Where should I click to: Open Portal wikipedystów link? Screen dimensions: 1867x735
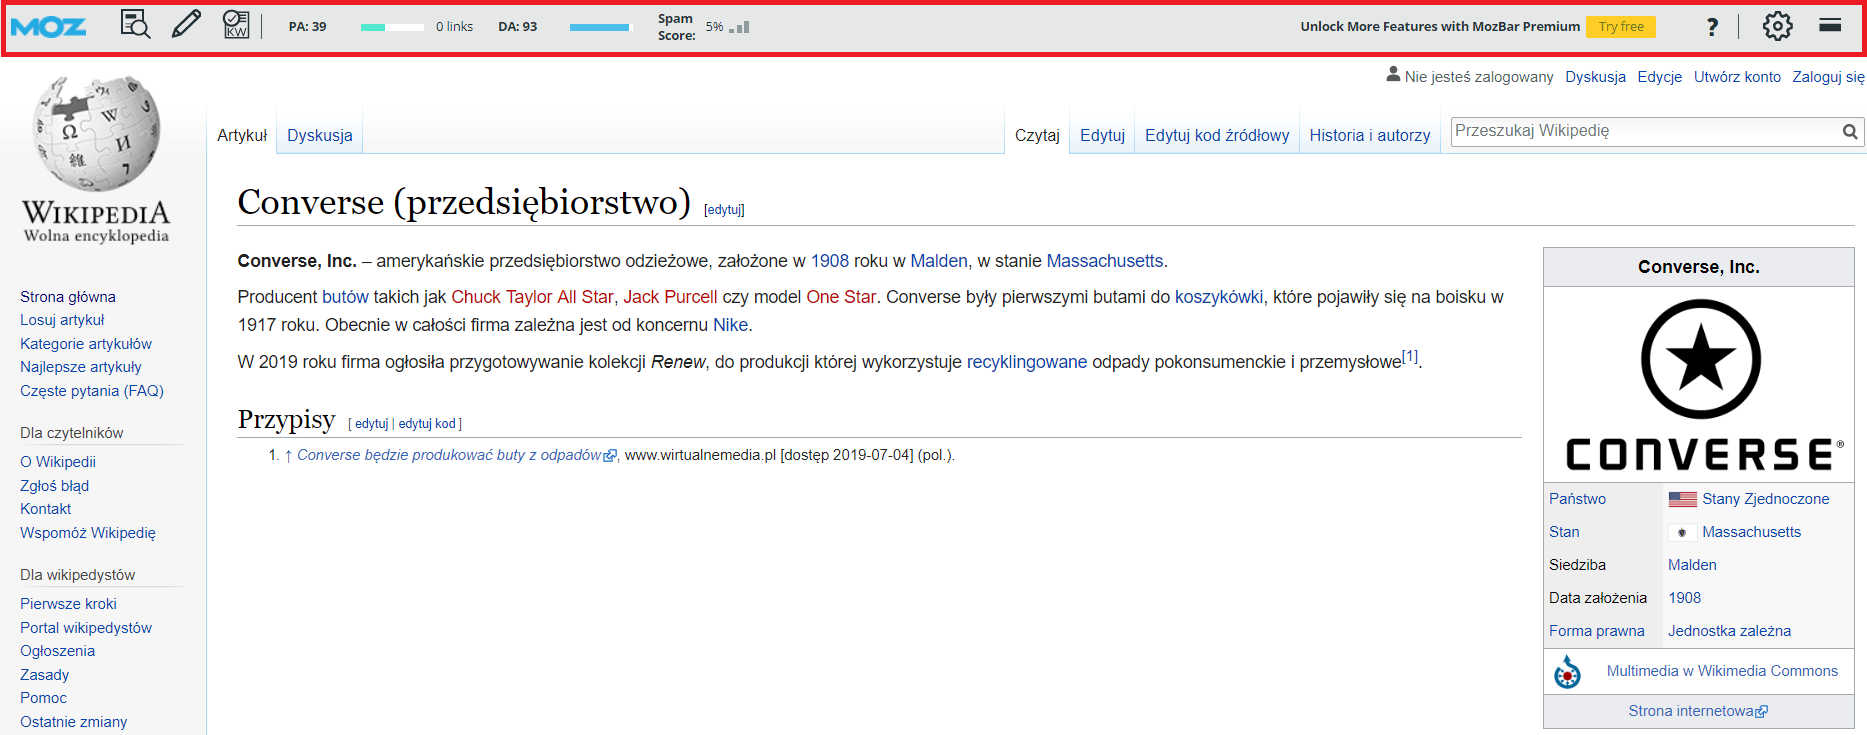click(86, 628)
